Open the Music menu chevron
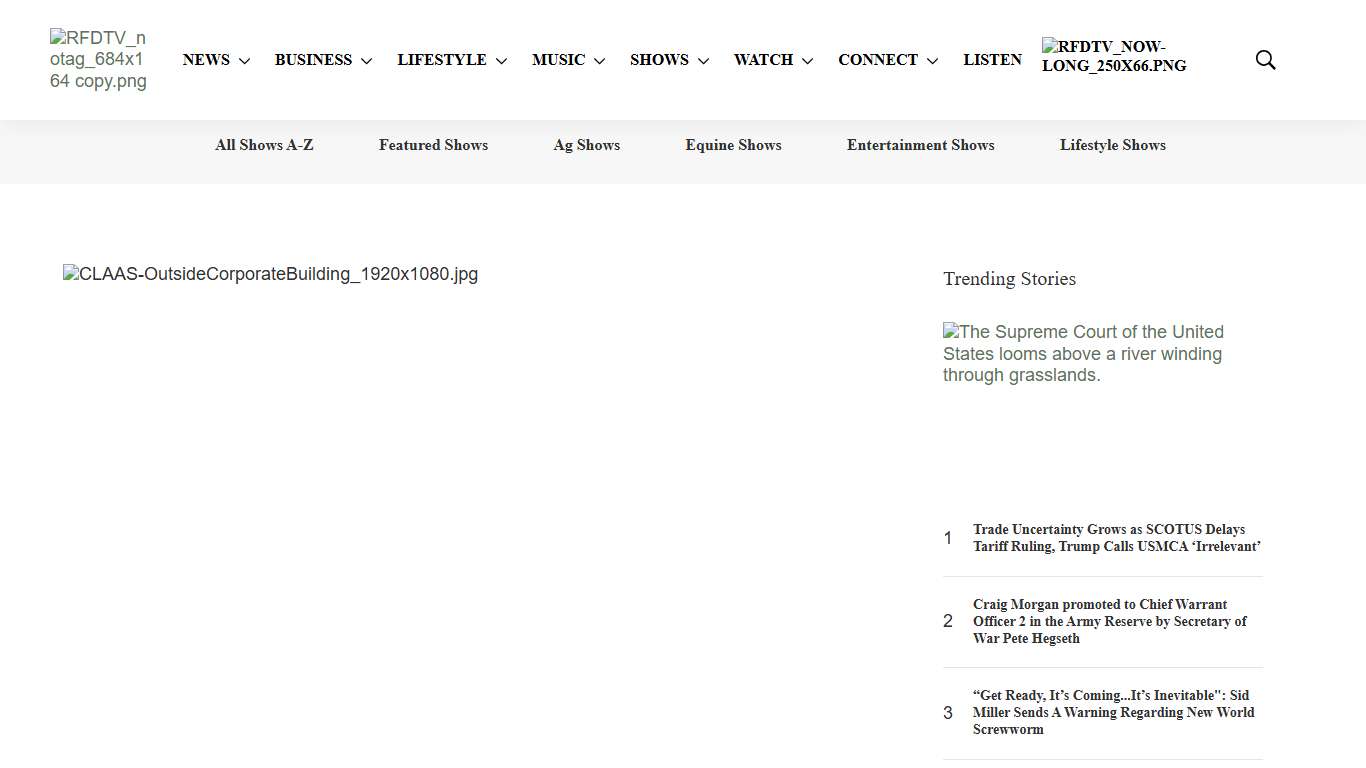 point(599,61)
